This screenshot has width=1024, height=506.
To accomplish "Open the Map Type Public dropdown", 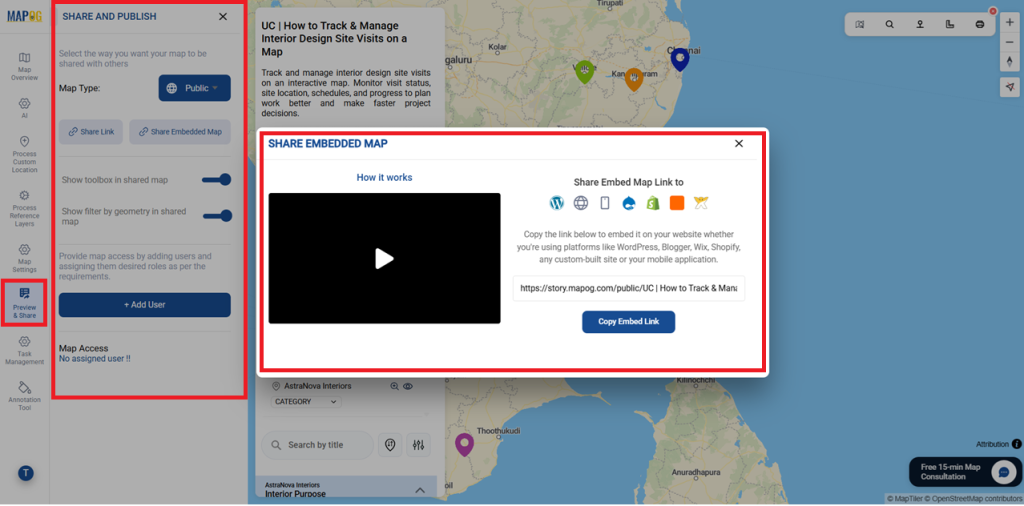I will coord(195,88).
